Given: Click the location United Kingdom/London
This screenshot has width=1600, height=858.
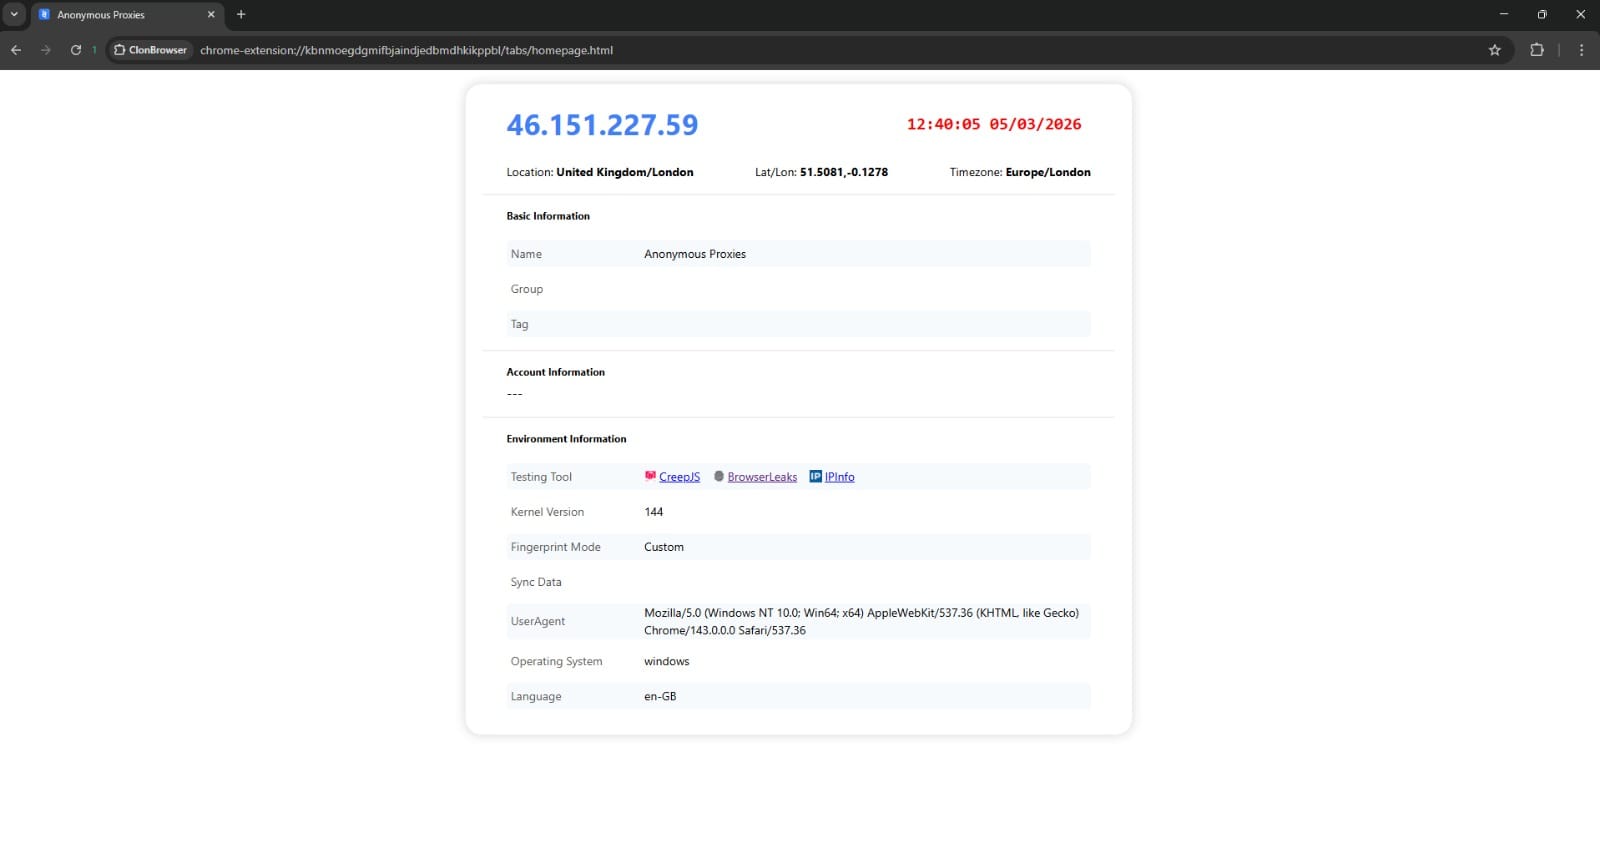Looking at the screenshot, I should (x=625, y=172).
